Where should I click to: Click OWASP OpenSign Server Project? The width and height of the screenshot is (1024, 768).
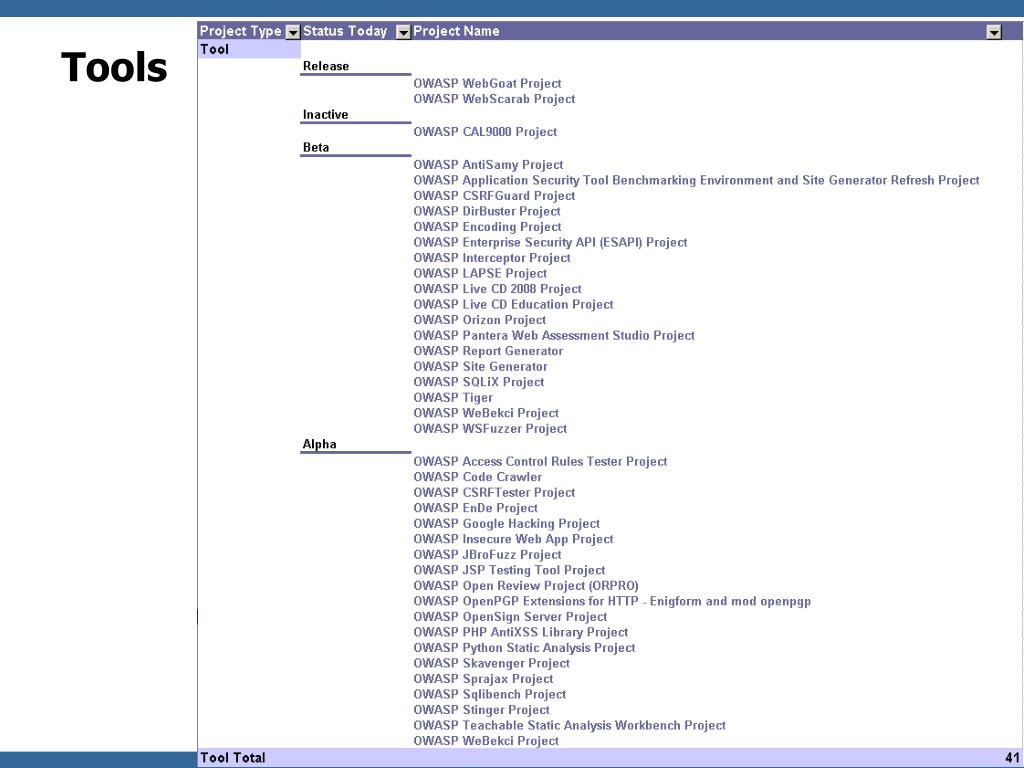click(x=510, y=617)
